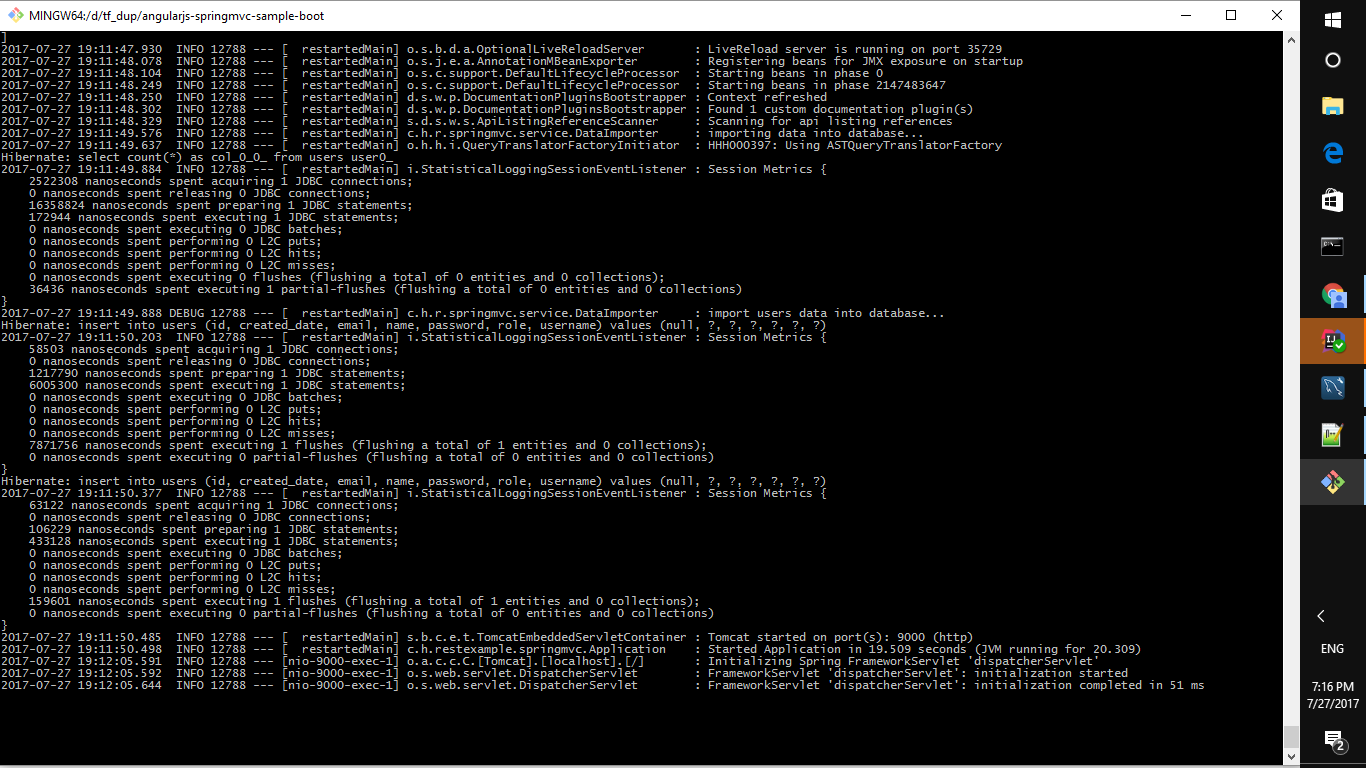
Task: Click 'HHH000397: Using ASTQueryTranslatorFactory'
Action: 854,145
